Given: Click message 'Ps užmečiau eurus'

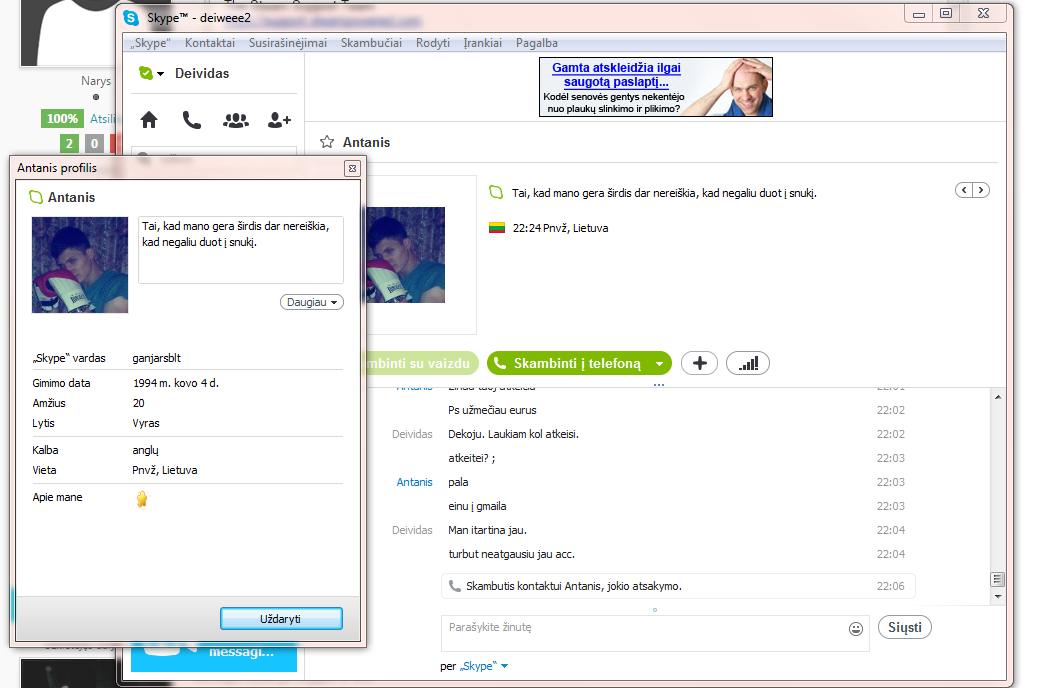Looking at the screenshot, I should pos(492,410).
